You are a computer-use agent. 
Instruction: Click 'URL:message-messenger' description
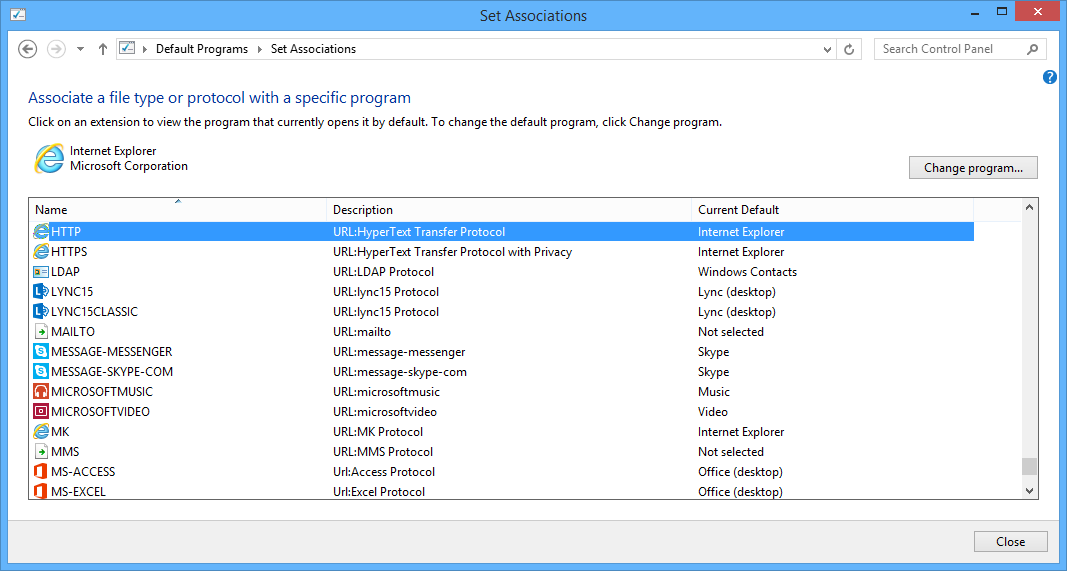[399, 352]
